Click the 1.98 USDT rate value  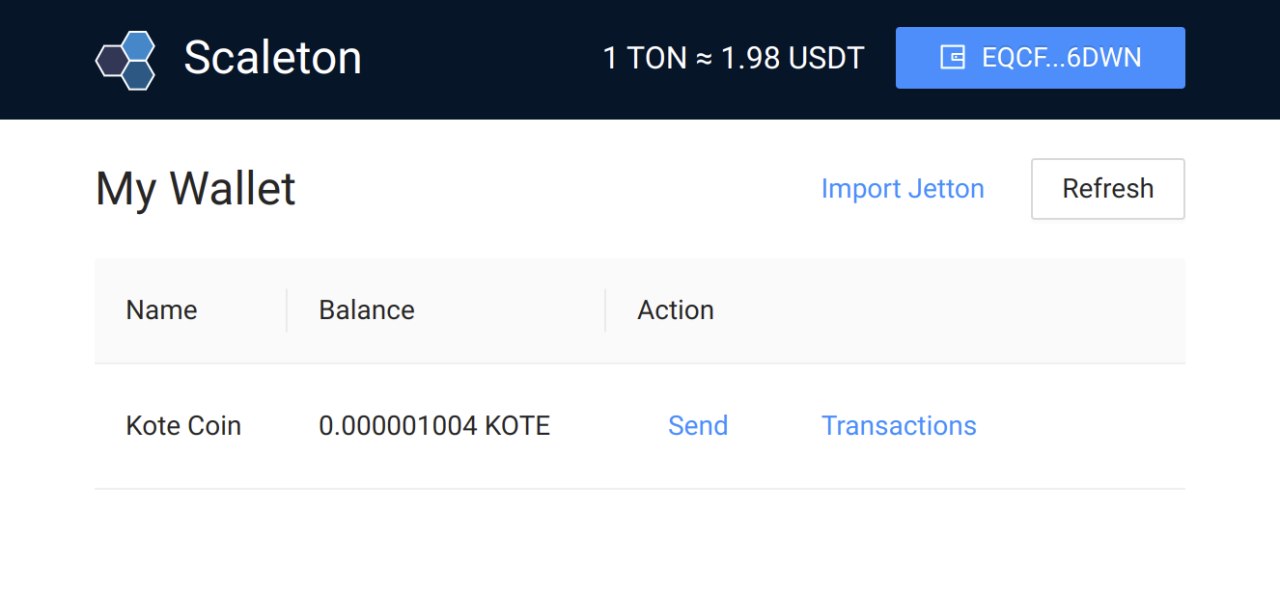pyautogui.click(x=792, y=58)
